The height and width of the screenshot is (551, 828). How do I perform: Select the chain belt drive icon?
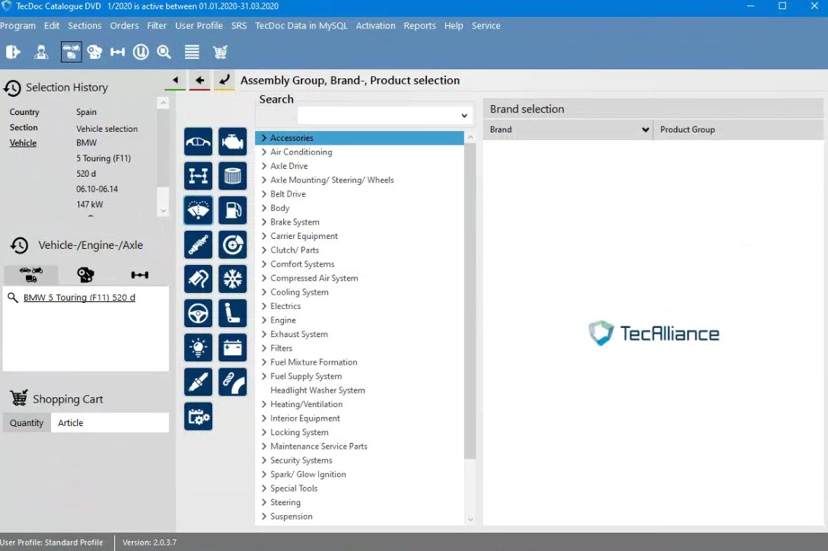(x=232, y=382)
